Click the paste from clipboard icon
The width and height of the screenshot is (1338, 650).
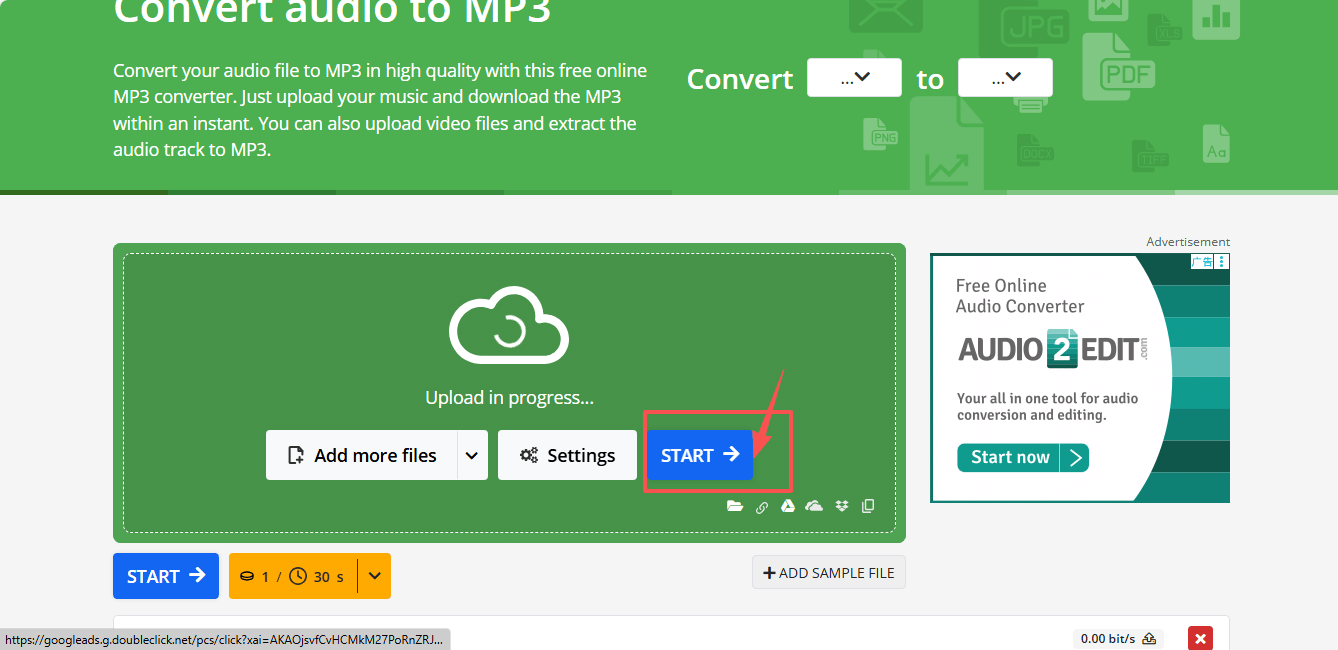pos(867,506)
